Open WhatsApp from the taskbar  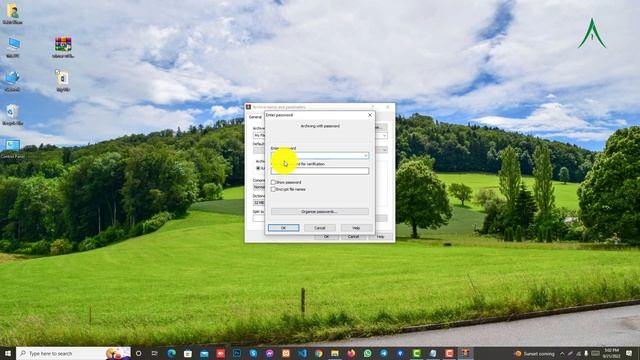pos(367,353)
